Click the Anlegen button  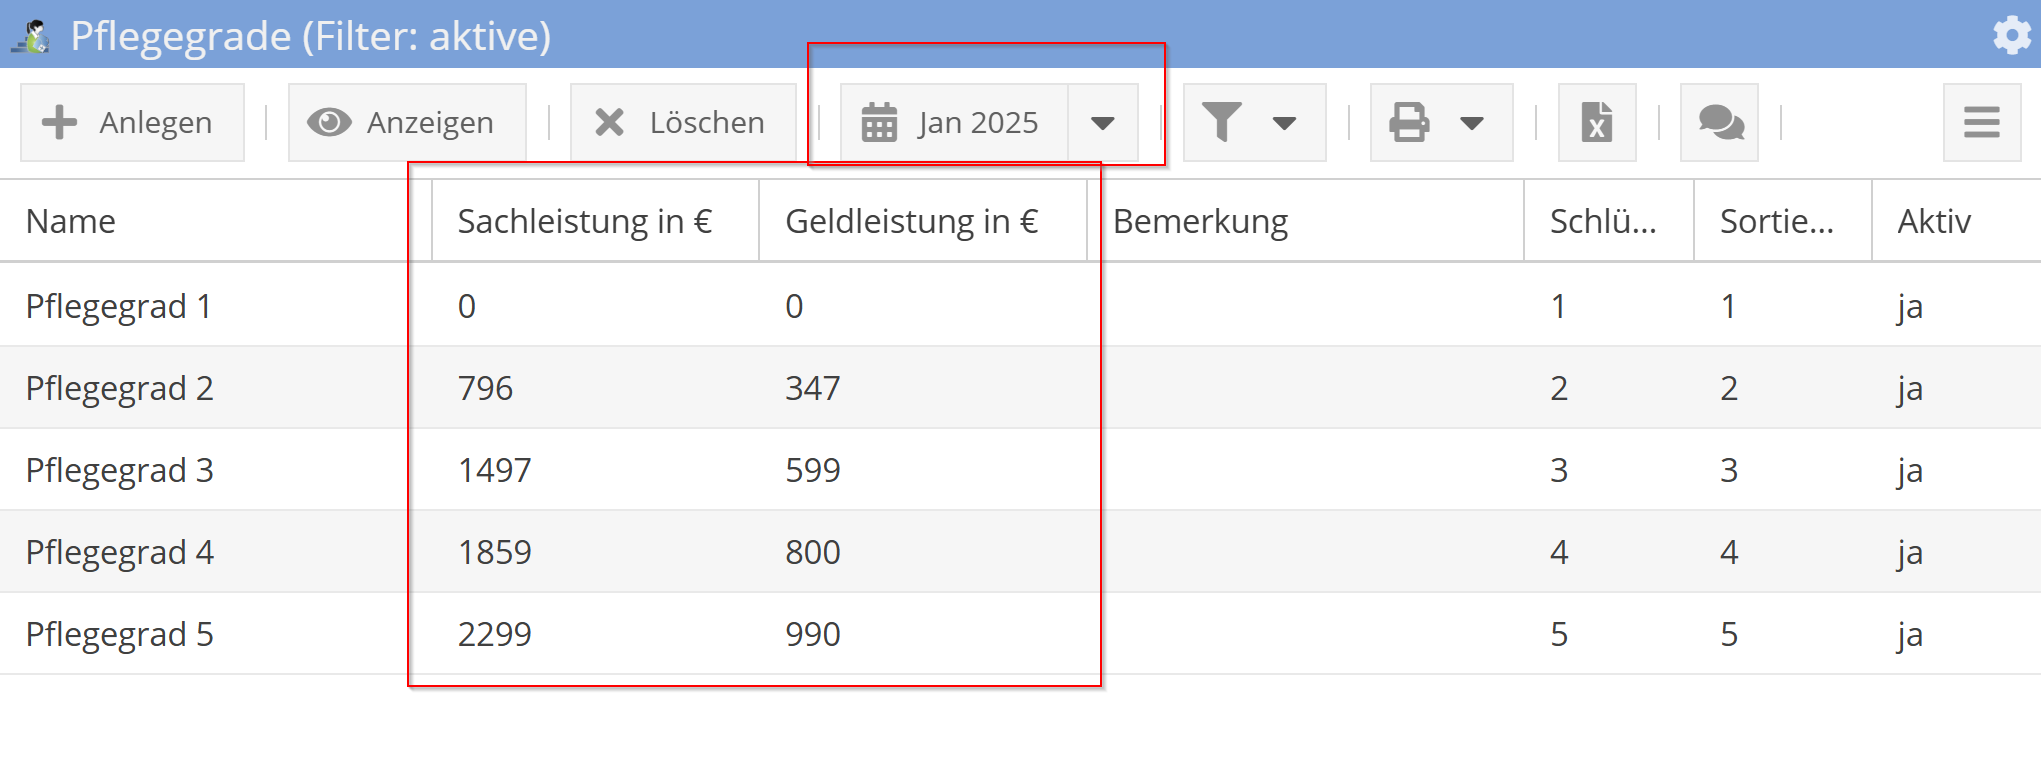132,122
